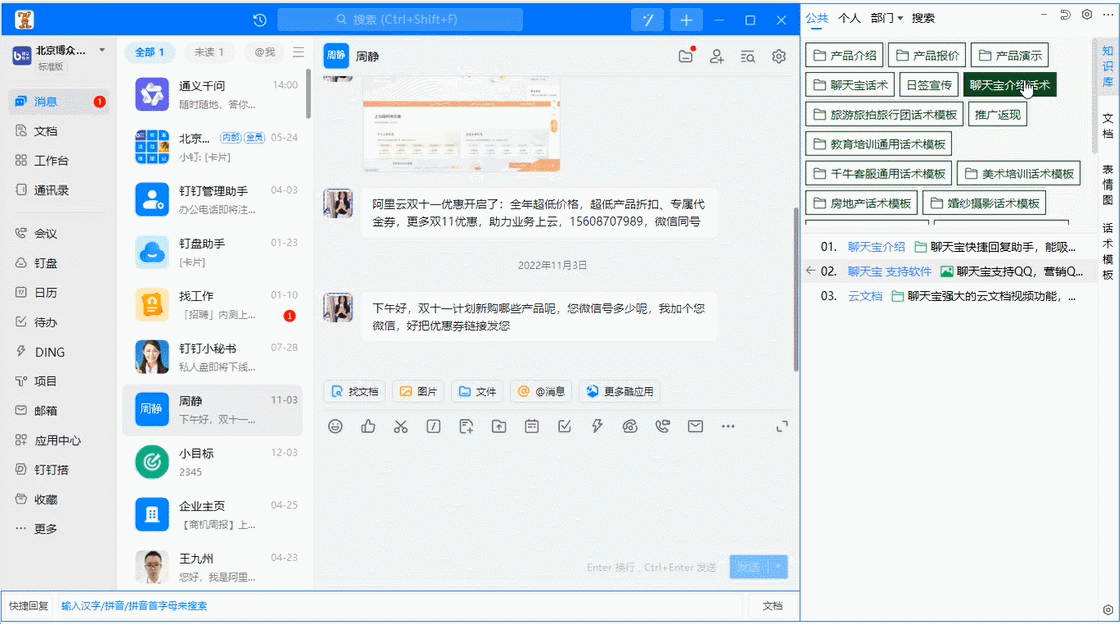Viewport: 1120px width, 624px height.
Task: Click the three-dots more icon in message toolbar
Action: point(728,426)
